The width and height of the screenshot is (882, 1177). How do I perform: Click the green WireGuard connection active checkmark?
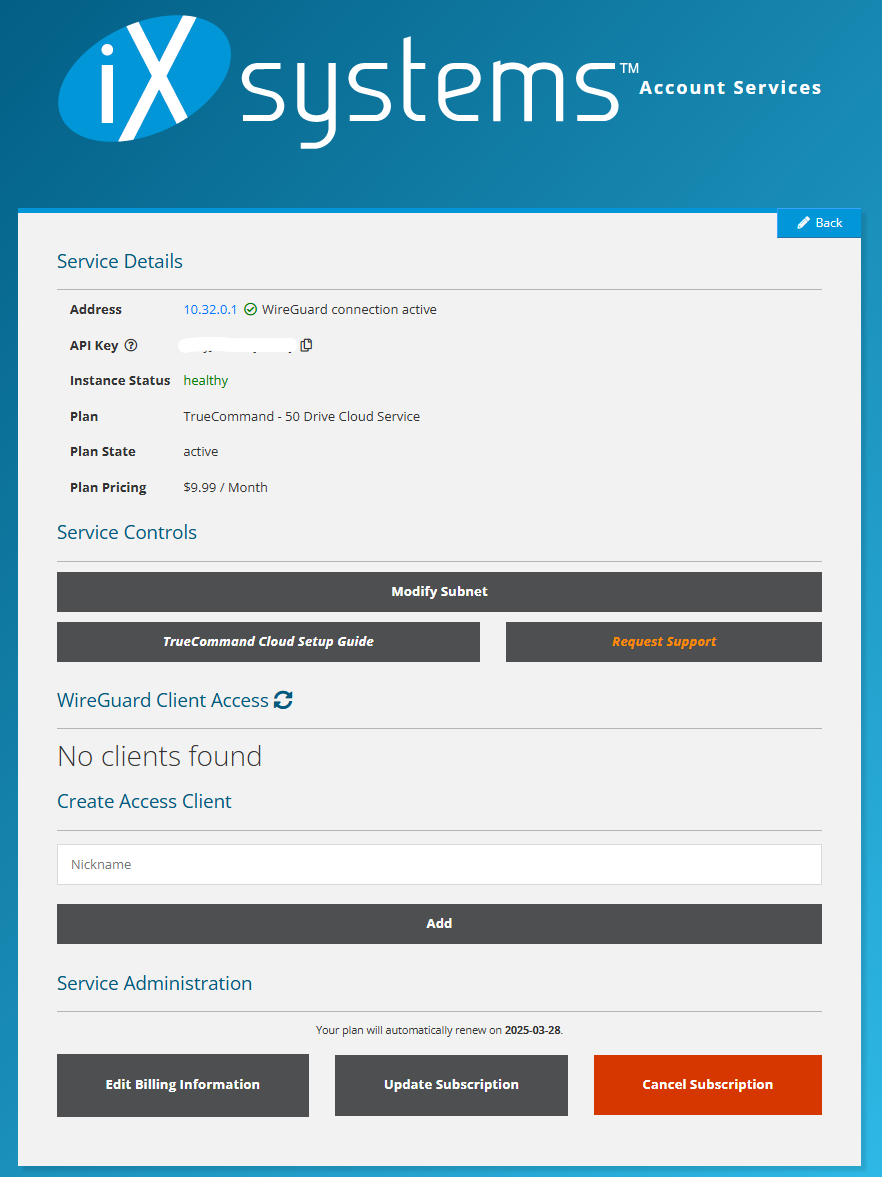(x=250, y=309)
